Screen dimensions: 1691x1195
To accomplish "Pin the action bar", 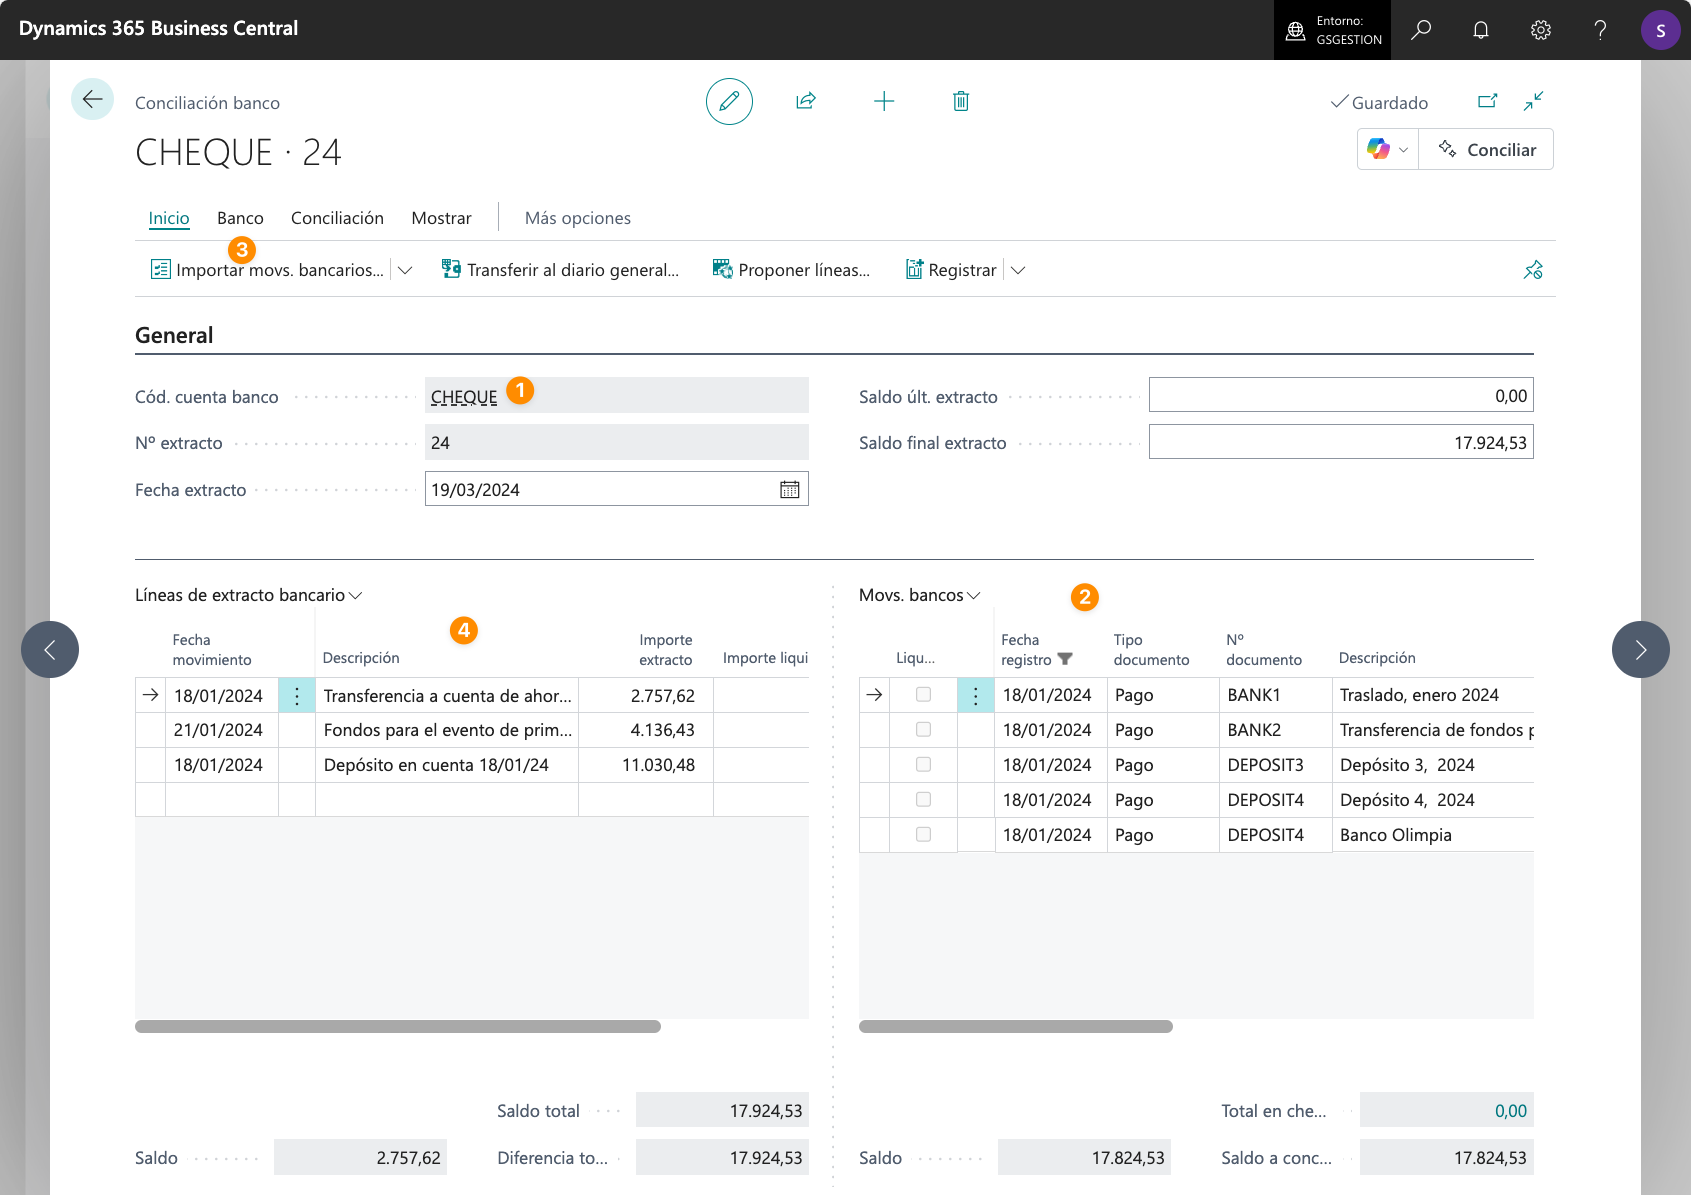I will click(1533, 270).
